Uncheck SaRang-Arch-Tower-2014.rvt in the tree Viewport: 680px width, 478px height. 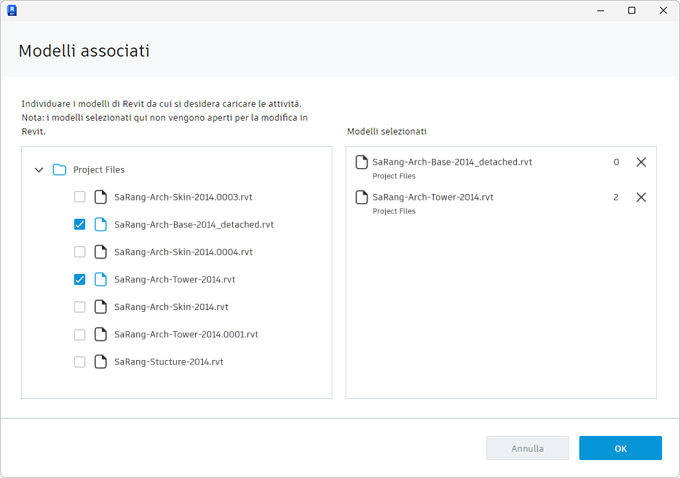pyautogui.click(x=80, y=279)
